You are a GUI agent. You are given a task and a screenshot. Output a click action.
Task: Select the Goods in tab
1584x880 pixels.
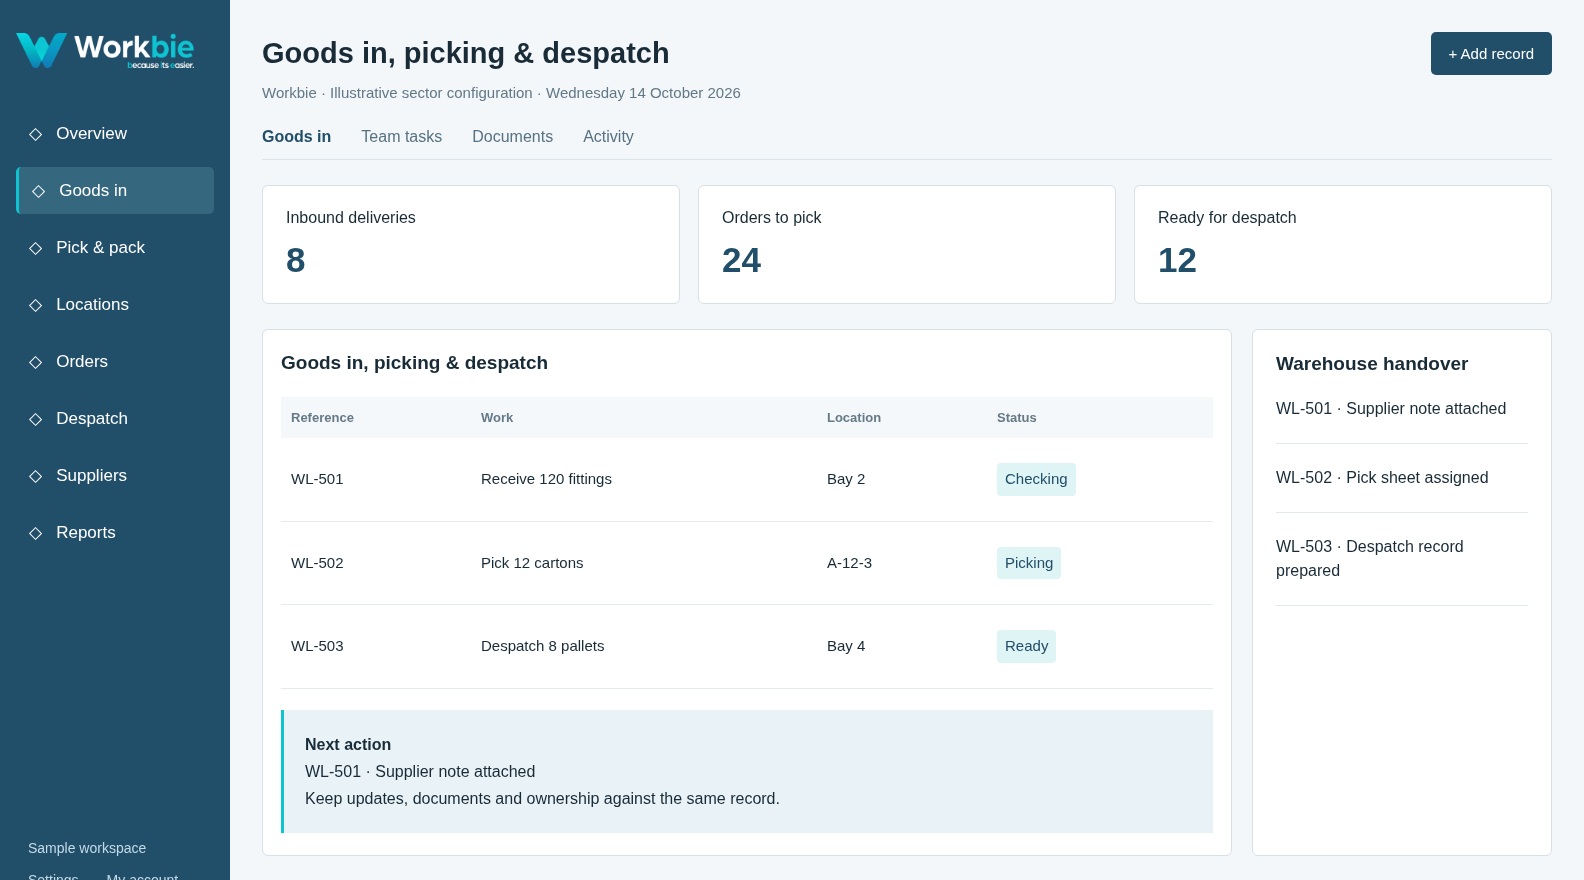[x=296, y=137]
